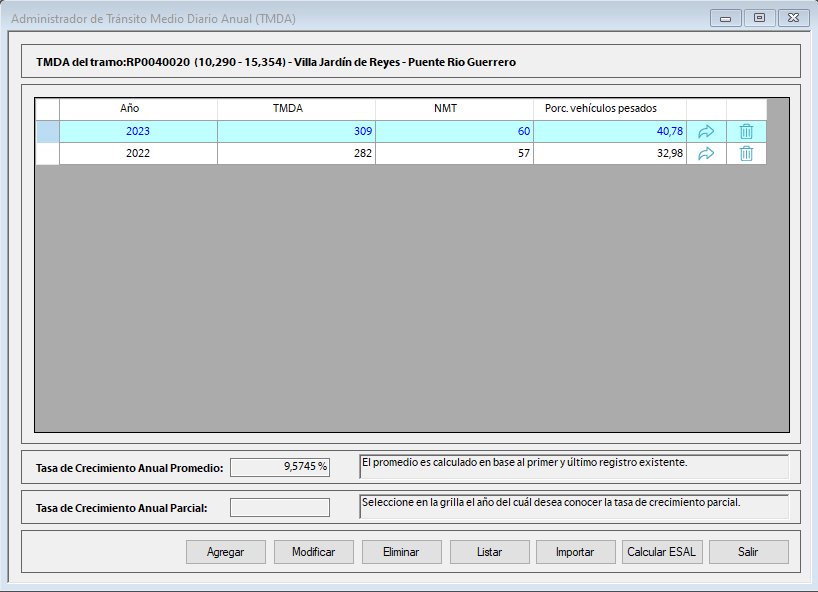Click the TMDA column header

[296, 108]
